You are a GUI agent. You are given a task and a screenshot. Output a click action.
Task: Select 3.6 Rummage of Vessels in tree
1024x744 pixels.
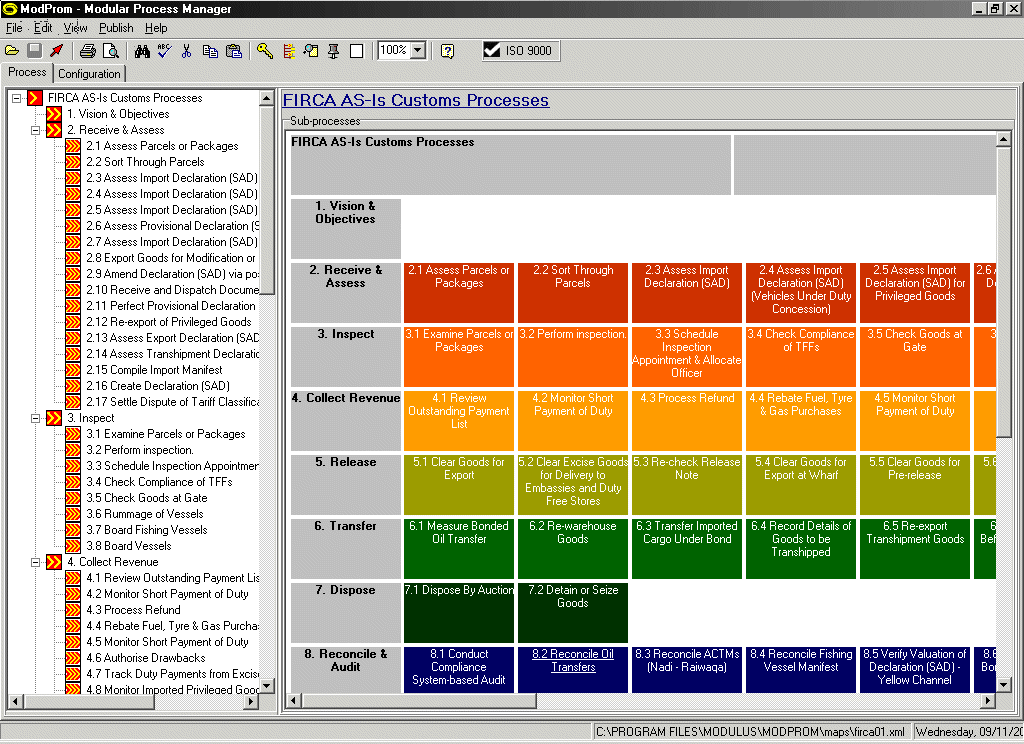point(147,514)
